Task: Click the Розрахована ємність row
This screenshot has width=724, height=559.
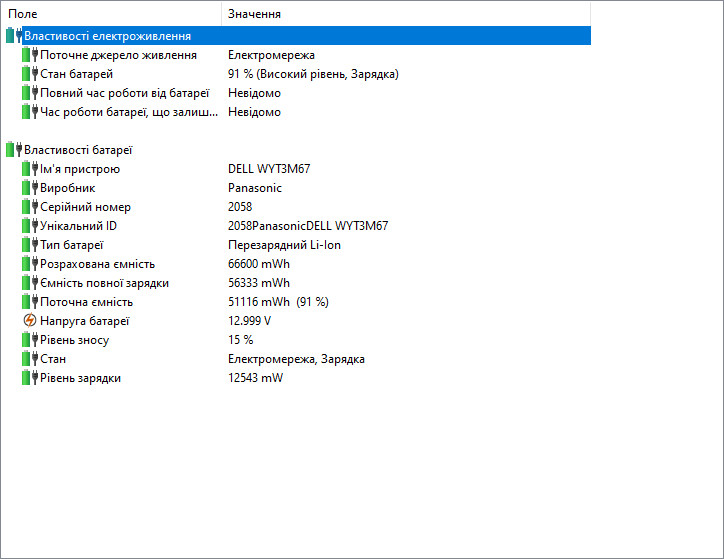Action: click(x=97, y=264)
